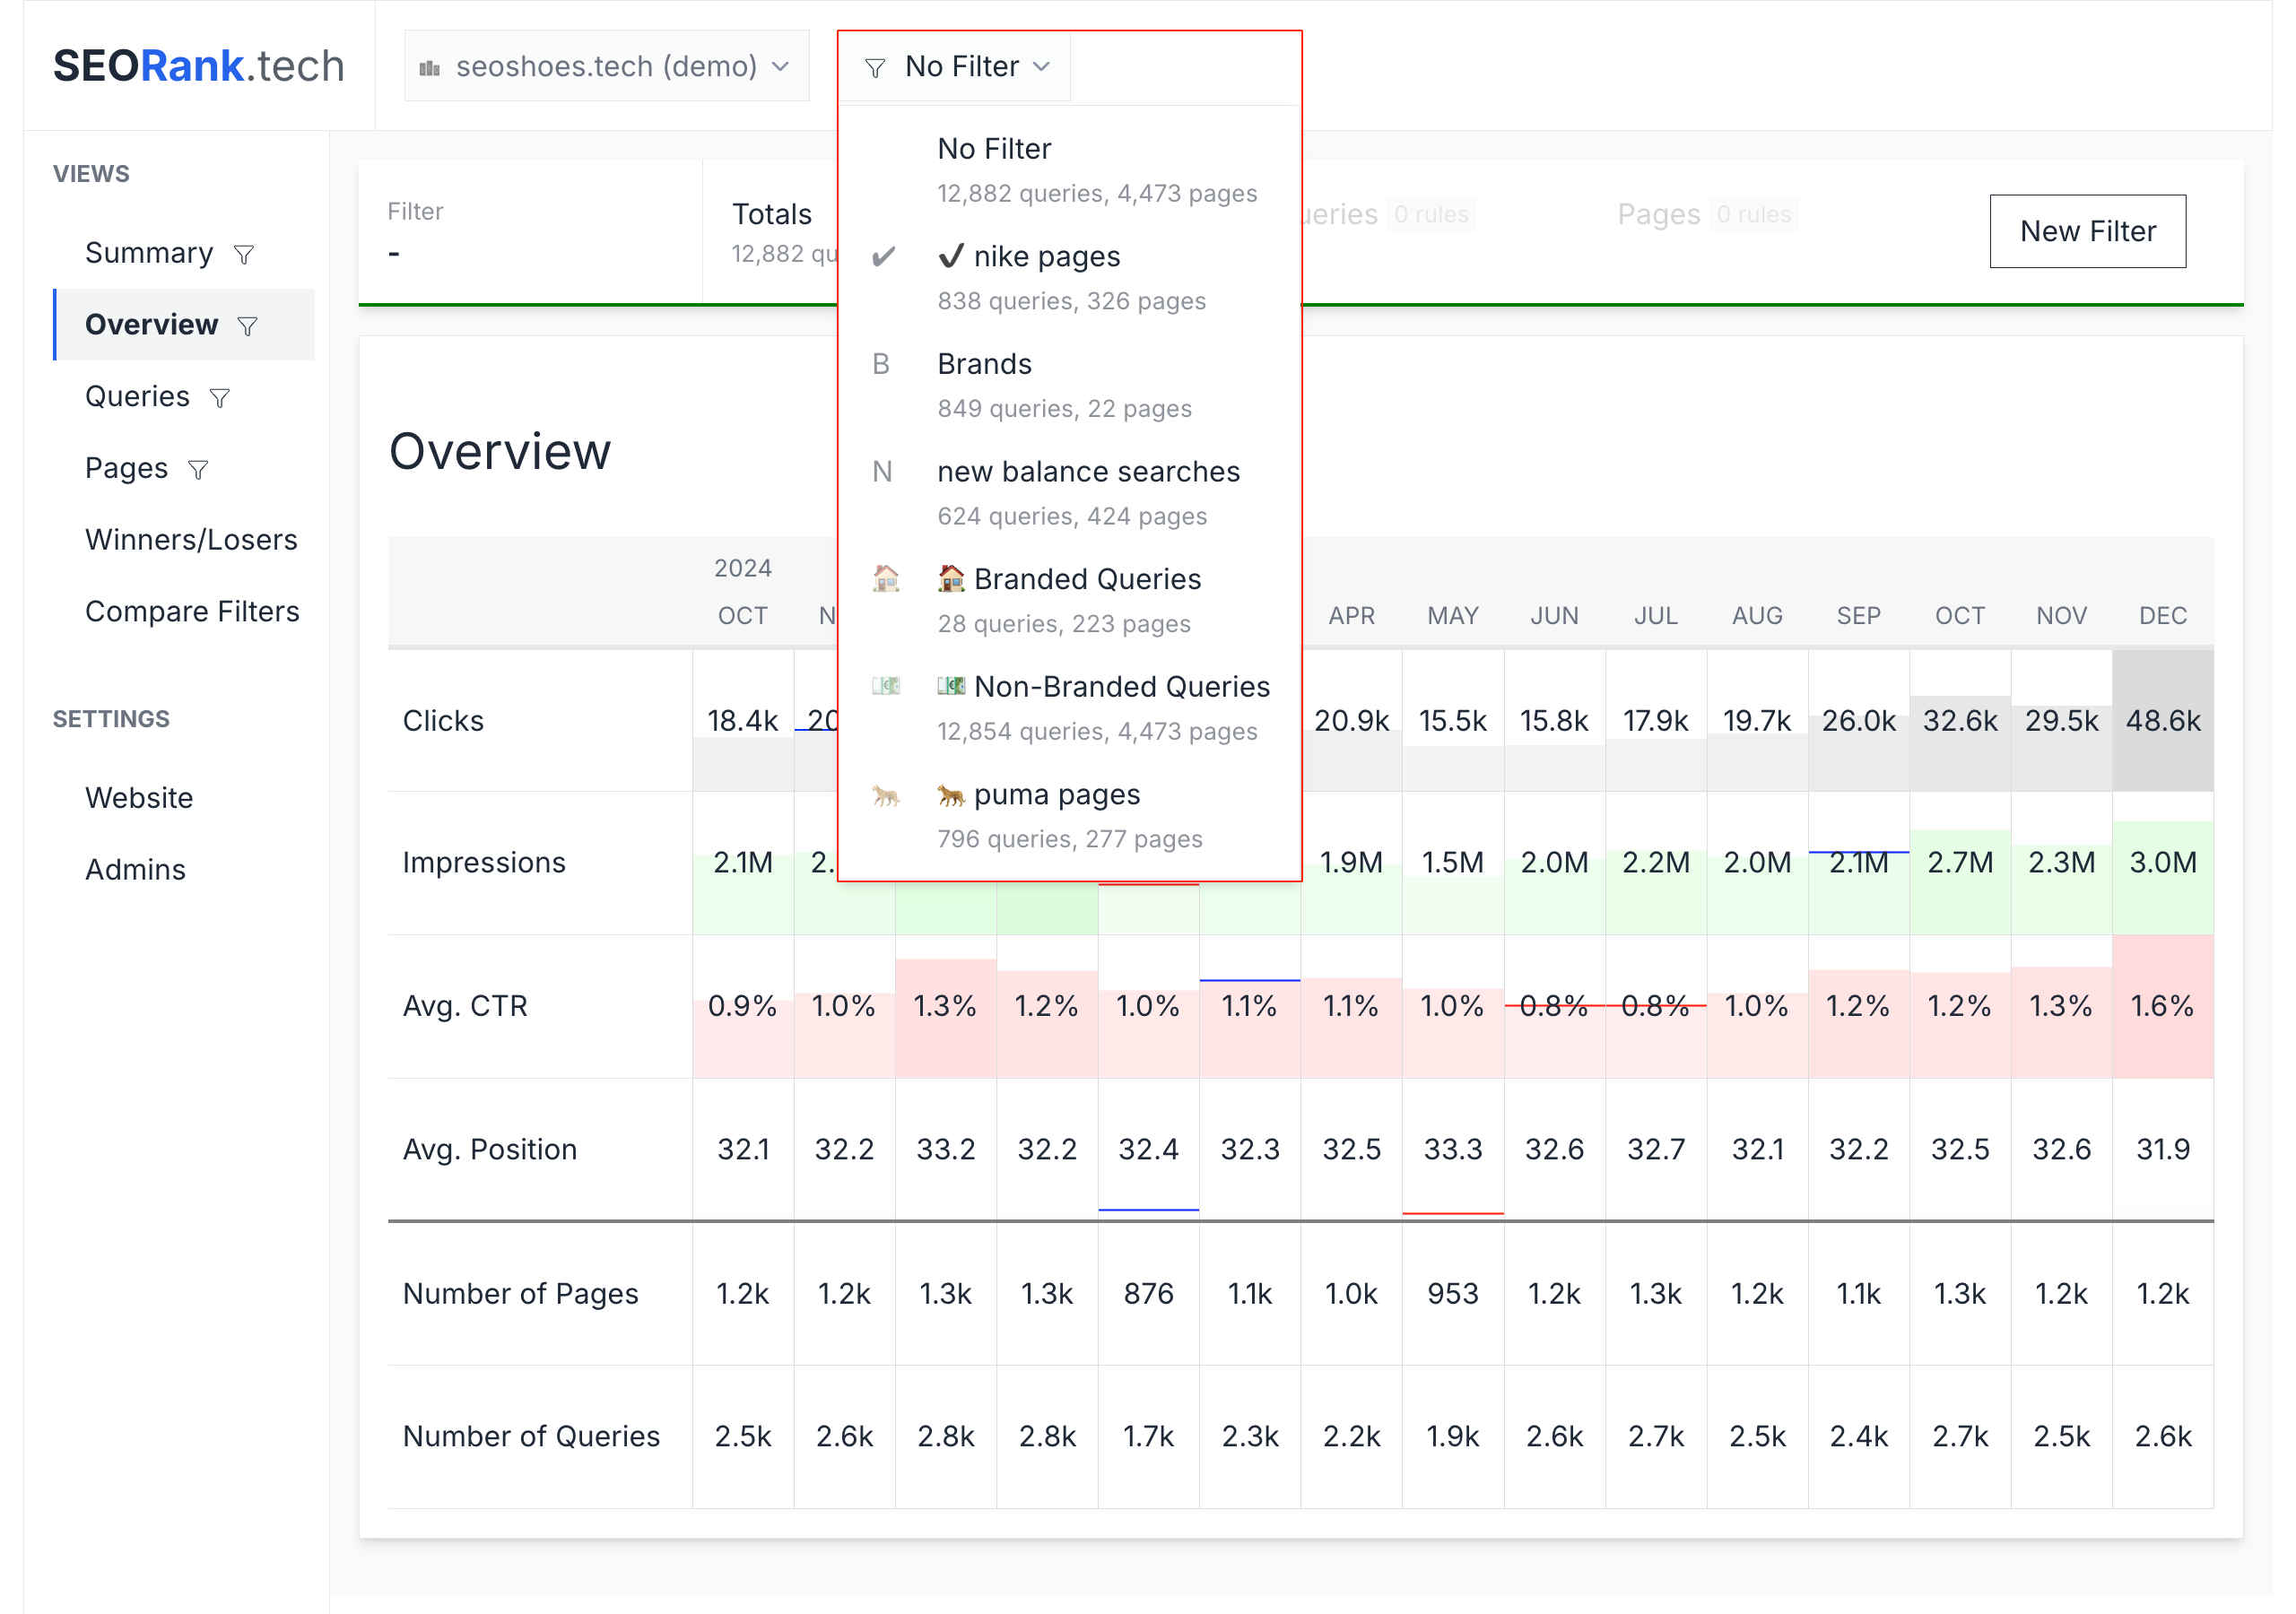
Task: Choose the Brands filter with B badge
Action: pyautogui.click(x=984, y=365)
